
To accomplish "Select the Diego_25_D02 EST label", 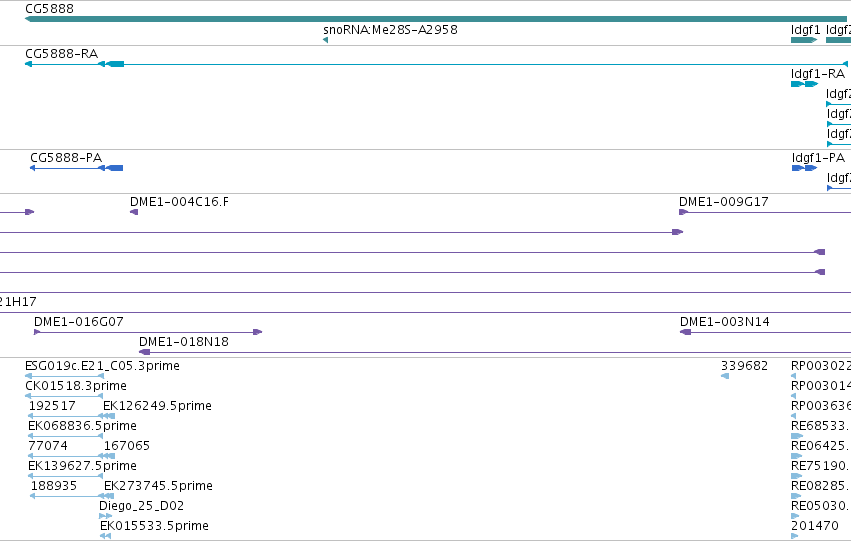I will click(x=141, y=506).
